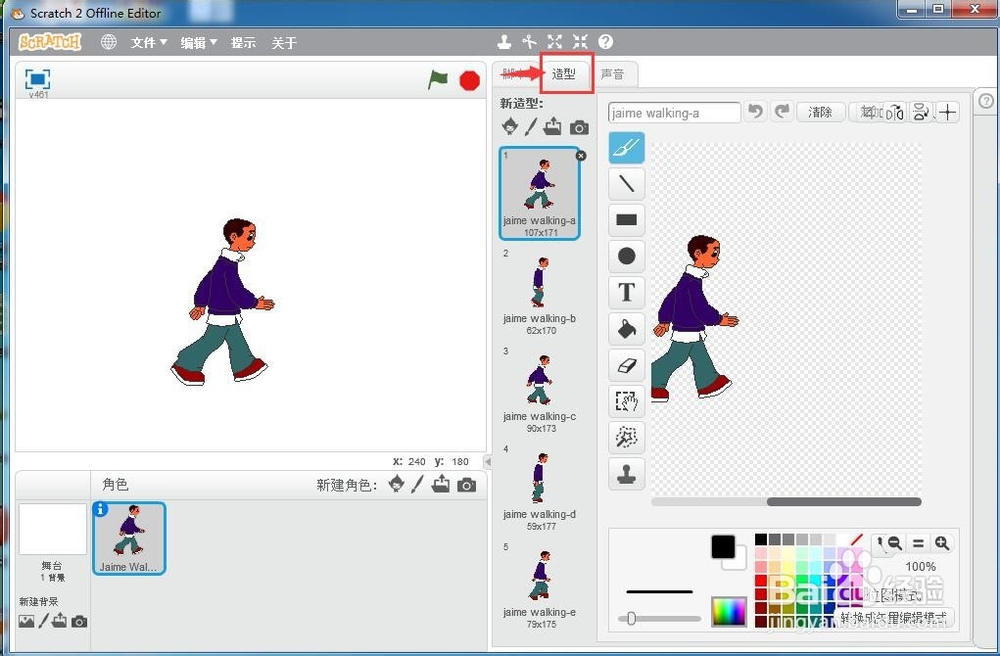Choose new costume from library
The height and width of the screenshot is (656, 1000).
(510, 127)
